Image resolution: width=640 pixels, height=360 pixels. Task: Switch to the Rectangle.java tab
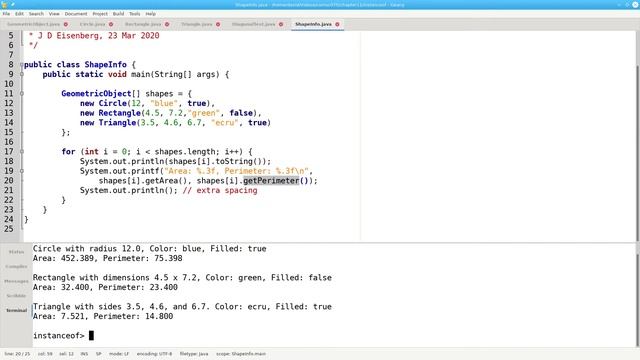pos(143,24)
